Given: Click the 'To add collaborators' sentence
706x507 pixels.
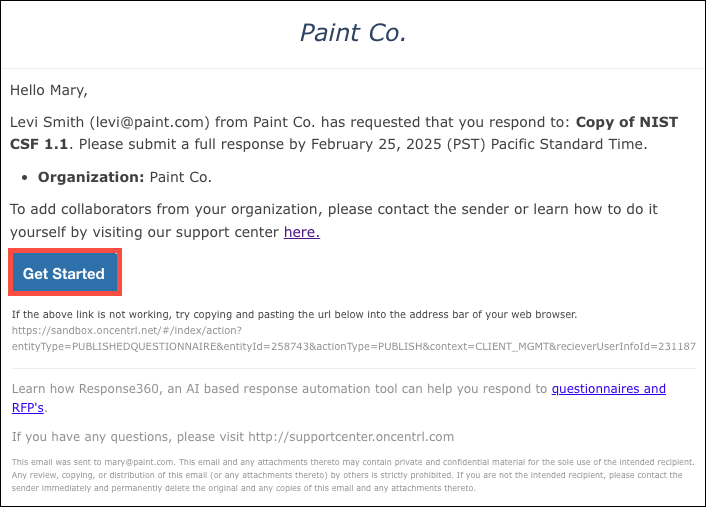Looking at the screenshot, I should pos(334,221).
